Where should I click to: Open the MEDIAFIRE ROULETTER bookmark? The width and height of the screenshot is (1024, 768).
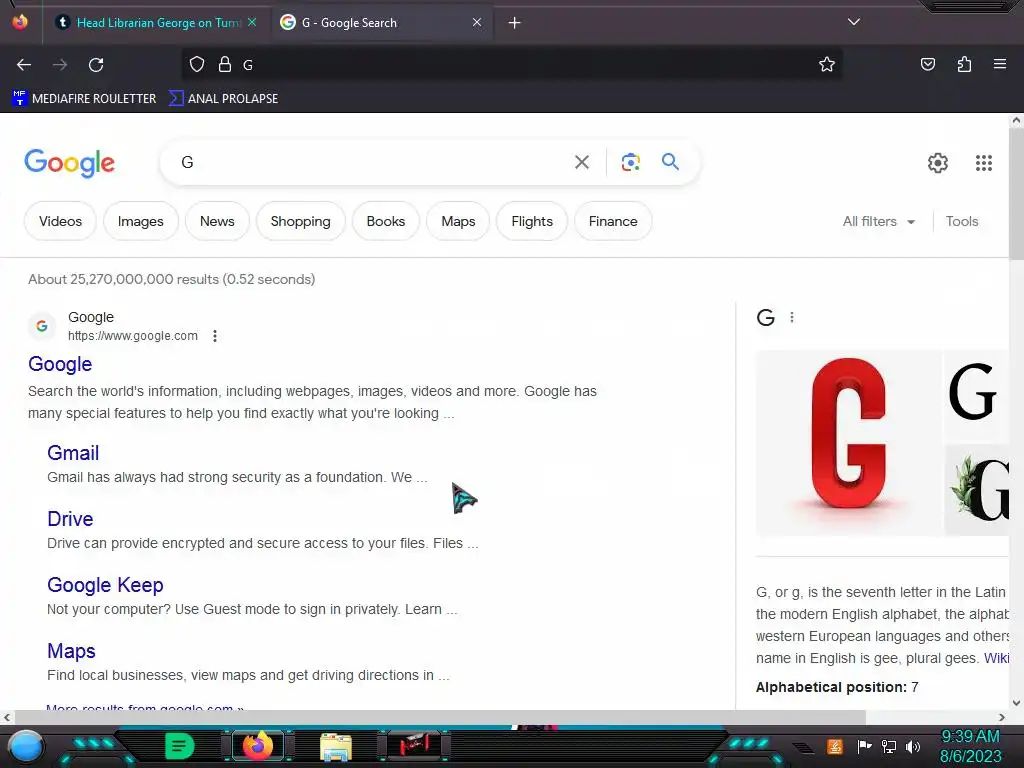point(84,99)
